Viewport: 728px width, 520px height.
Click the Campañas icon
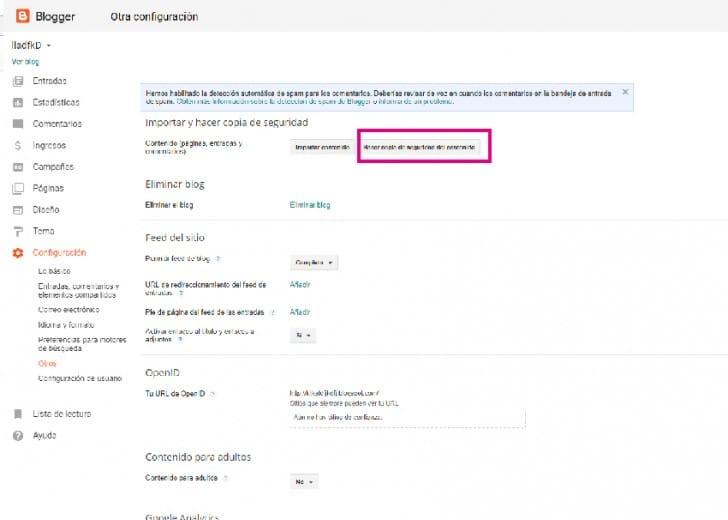pos(18,167)
